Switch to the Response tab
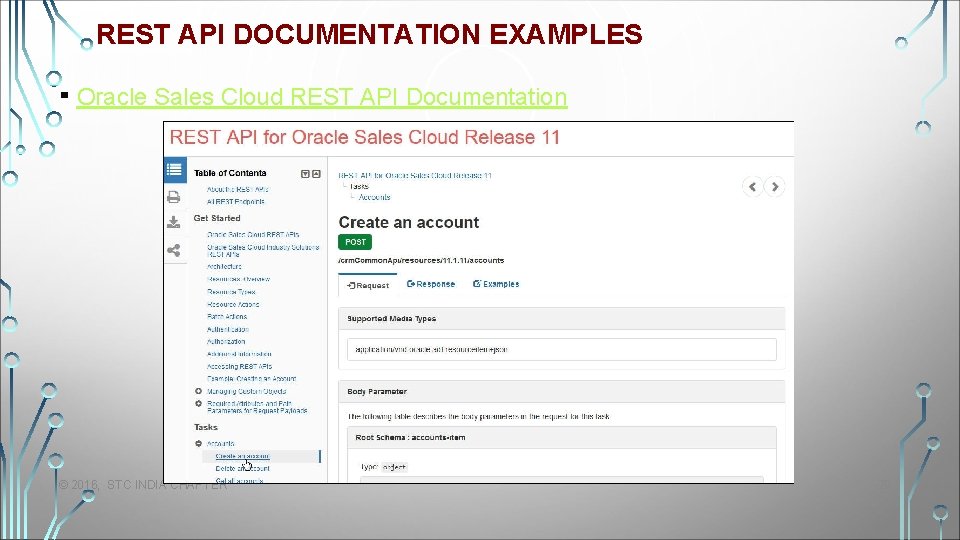 [x=431, y=284]
